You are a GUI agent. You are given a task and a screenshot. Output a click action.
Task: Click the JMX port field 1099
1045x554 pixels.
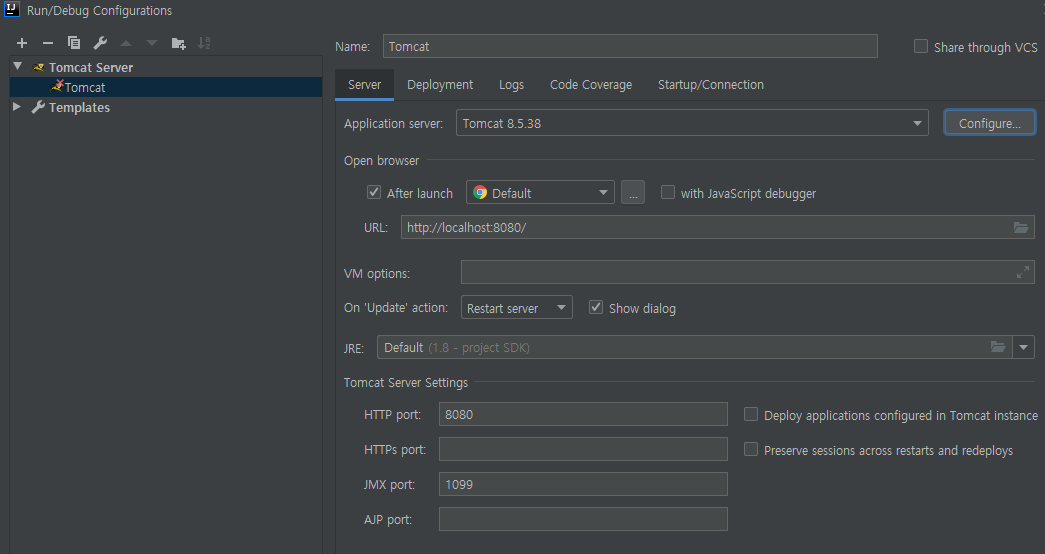(583, 484)
